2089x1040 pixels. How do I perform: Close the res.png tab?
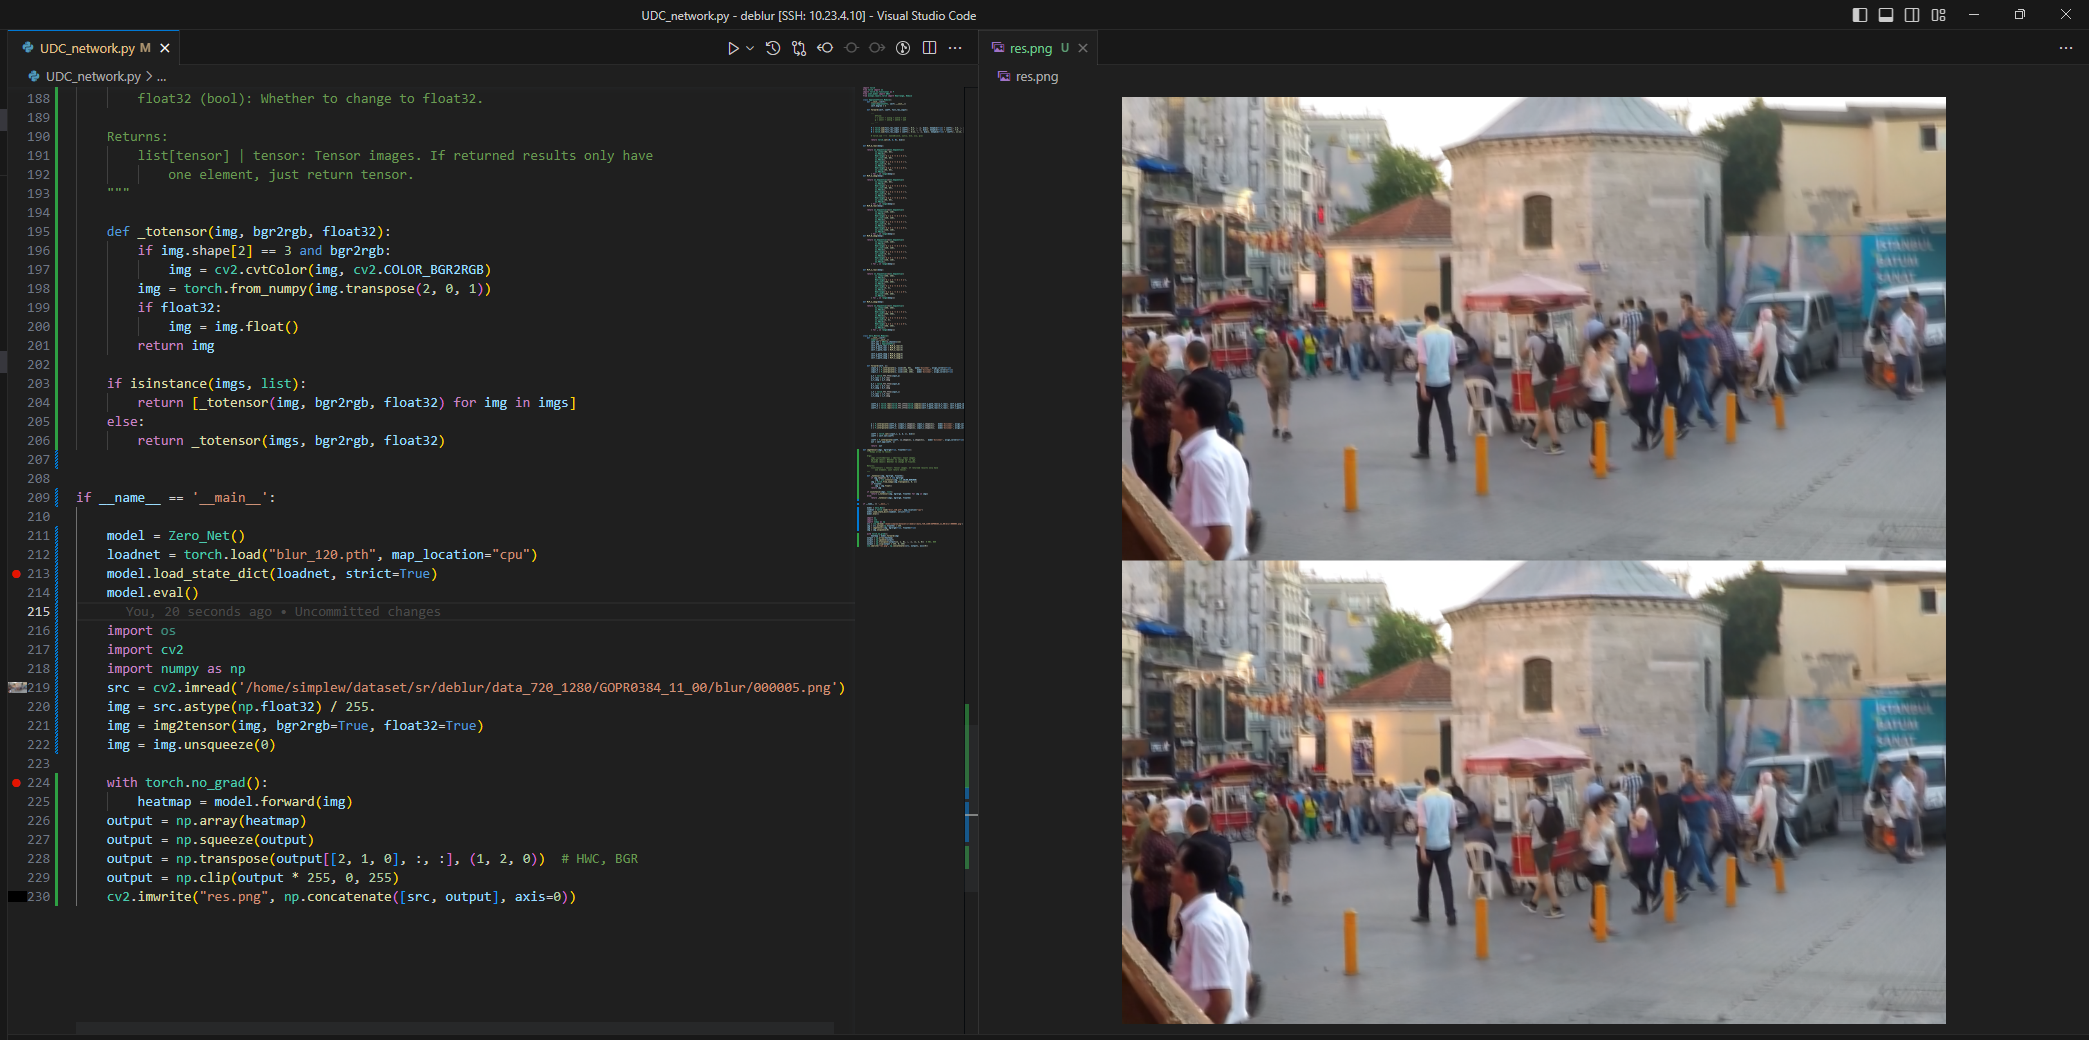point(1083,47)
